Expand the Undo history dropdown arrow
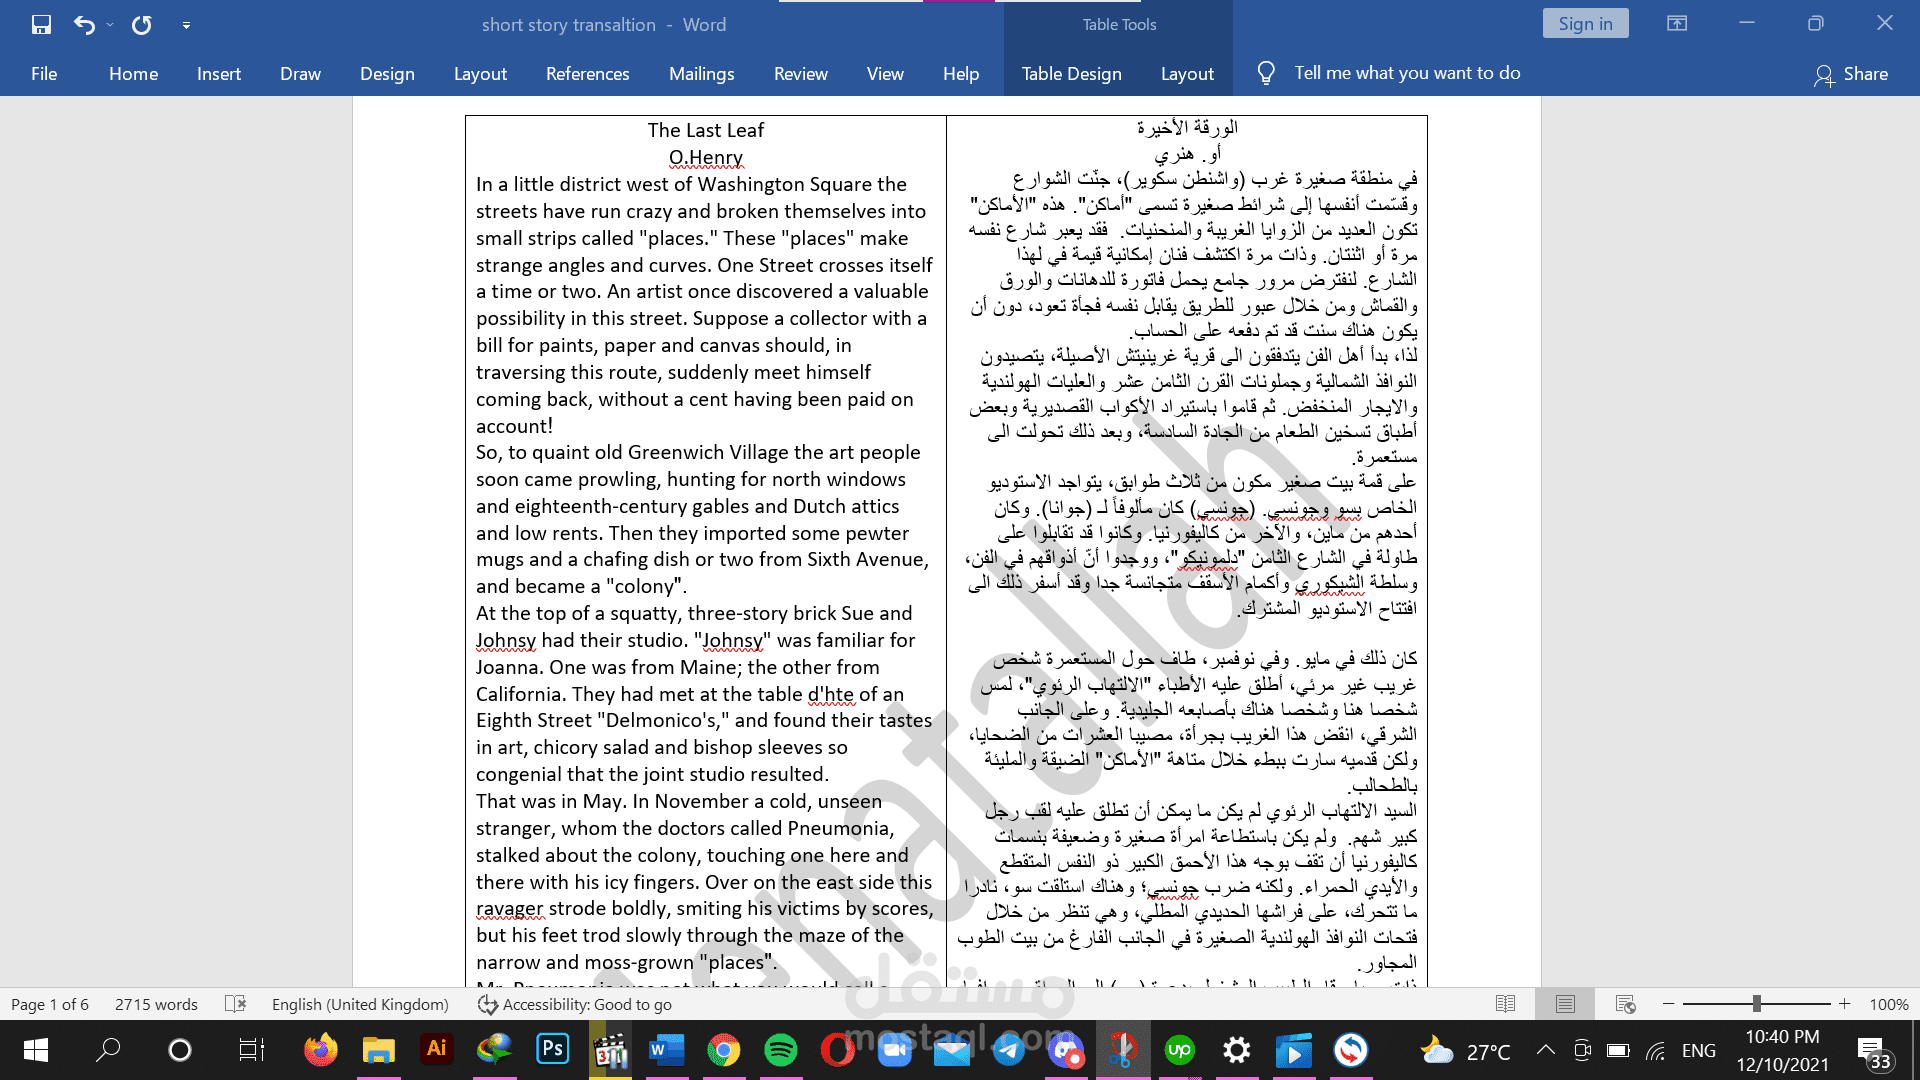 [x=110, y=24]
